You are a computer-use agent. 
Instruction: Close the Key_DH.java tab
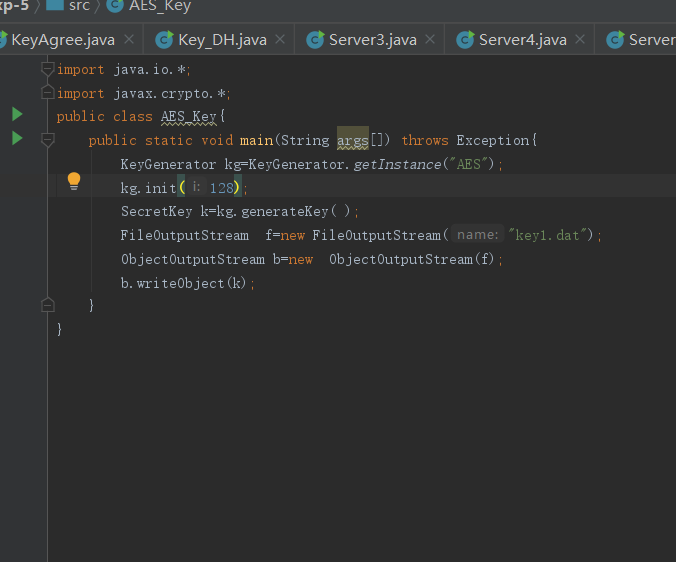point(280,39)
